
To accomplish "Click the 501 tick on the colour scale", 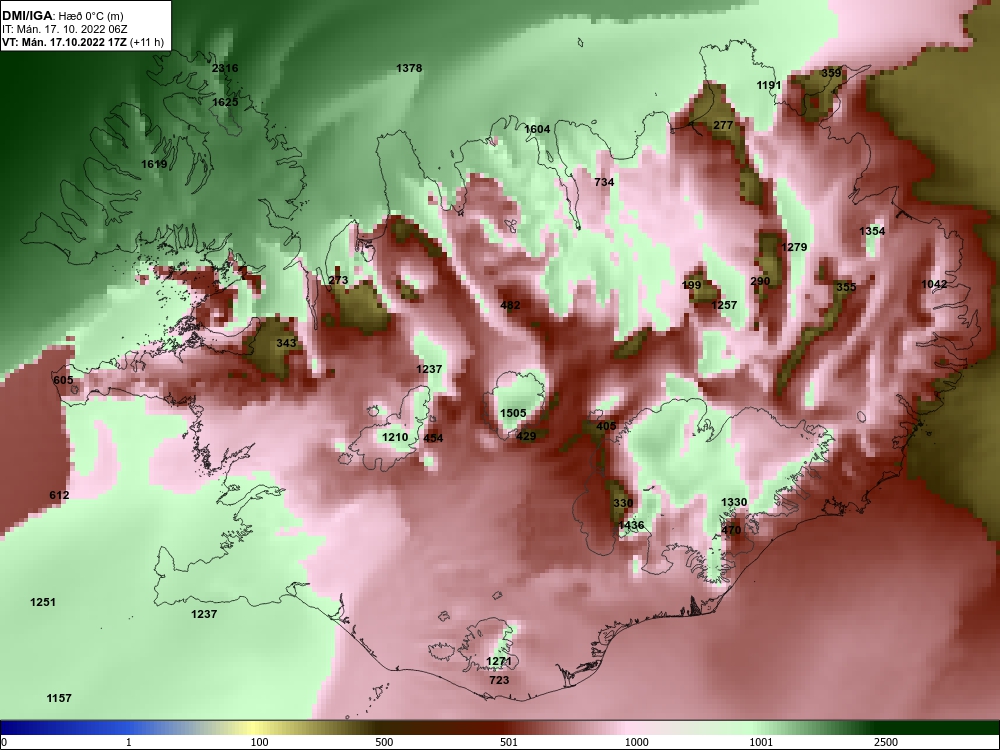I will pyautogui.click(x=508, y=742).
